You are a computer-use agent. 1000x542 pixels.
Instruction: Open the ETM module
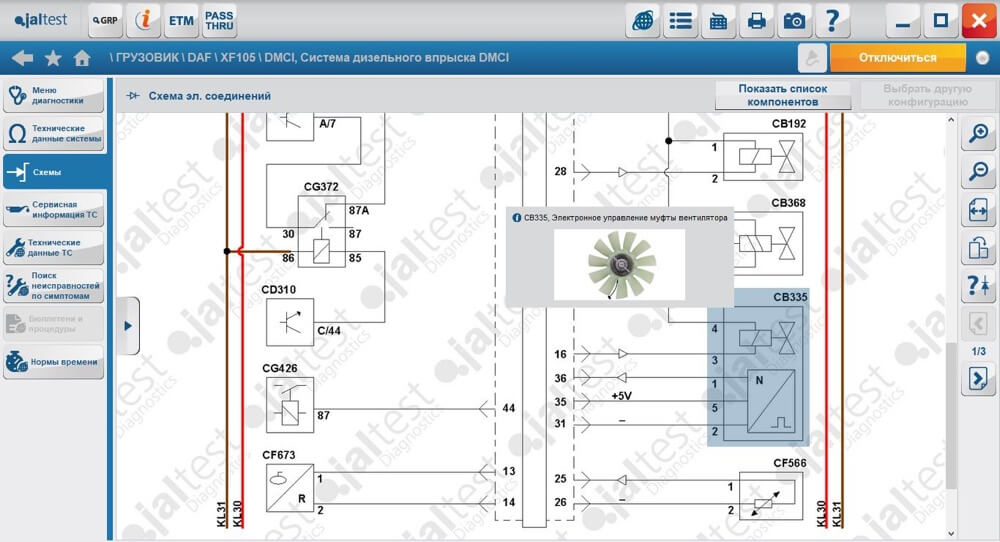180,20
